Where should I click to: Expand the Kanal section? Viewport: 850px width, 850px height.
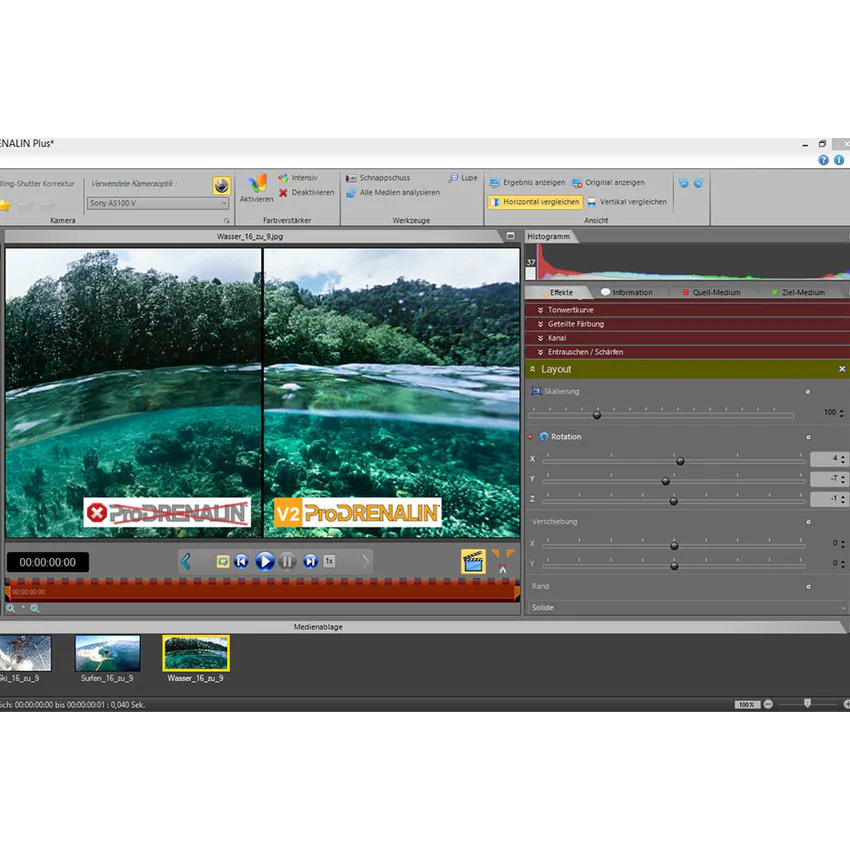pos(687,338)
